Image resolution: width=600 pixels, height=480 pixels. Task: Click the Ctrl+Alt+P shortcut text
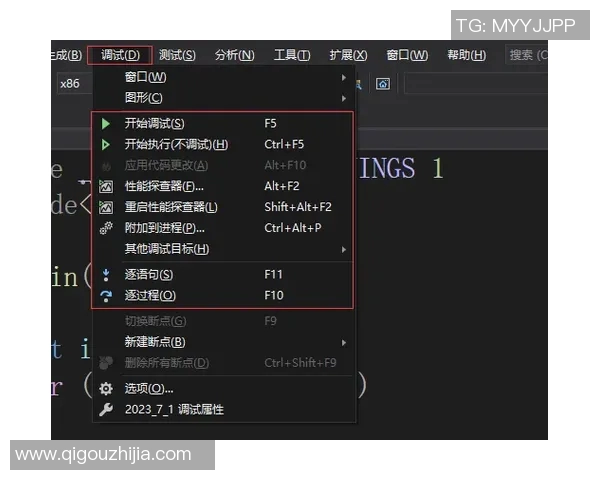[293, 228]
